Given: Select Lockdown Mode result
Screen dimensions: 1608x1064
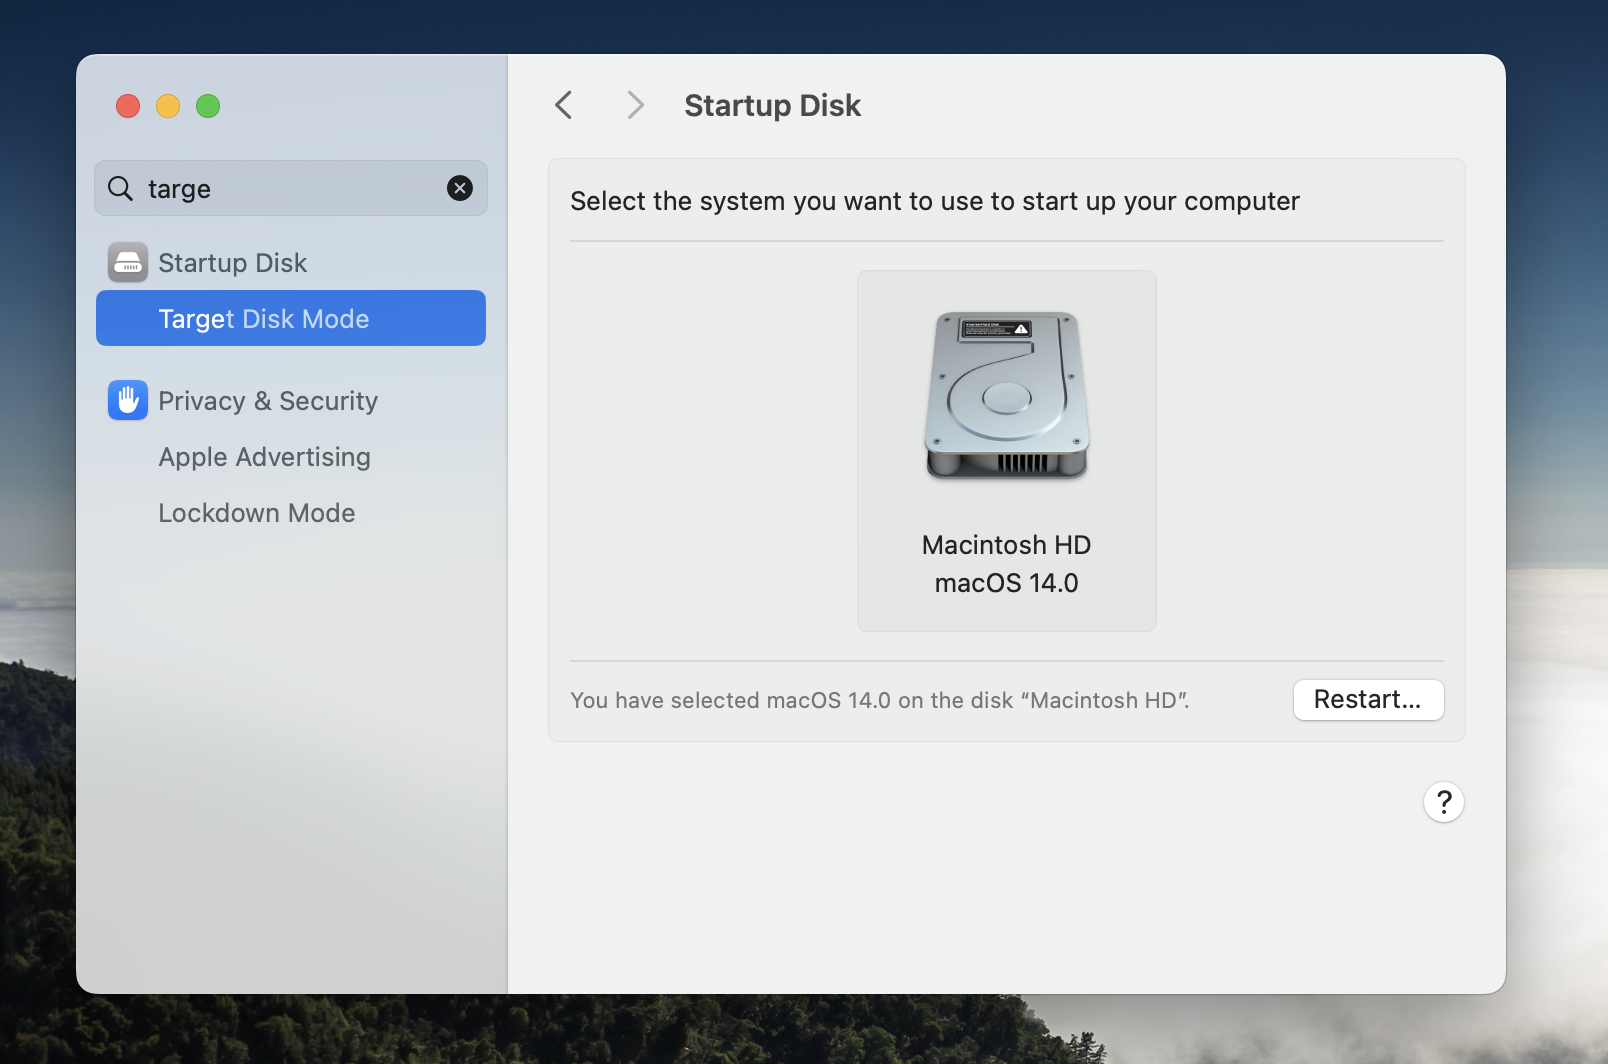Looking at the screenshot, I should 257,513.
